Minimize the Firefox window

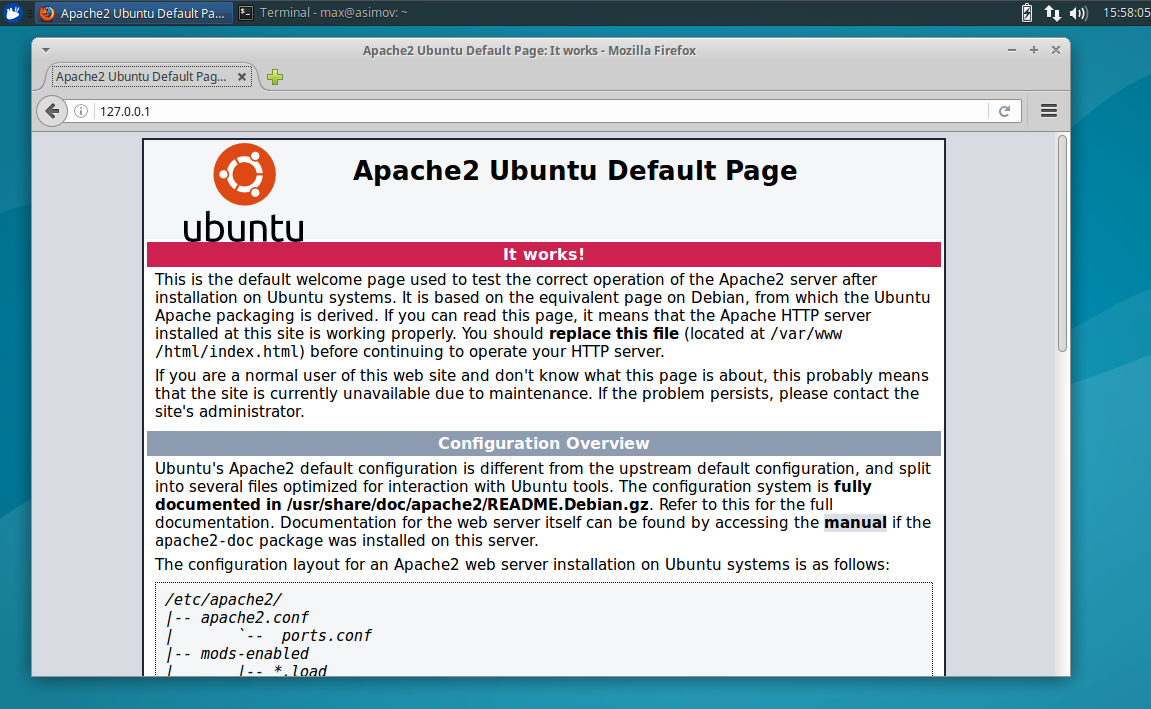[1012, 50]
